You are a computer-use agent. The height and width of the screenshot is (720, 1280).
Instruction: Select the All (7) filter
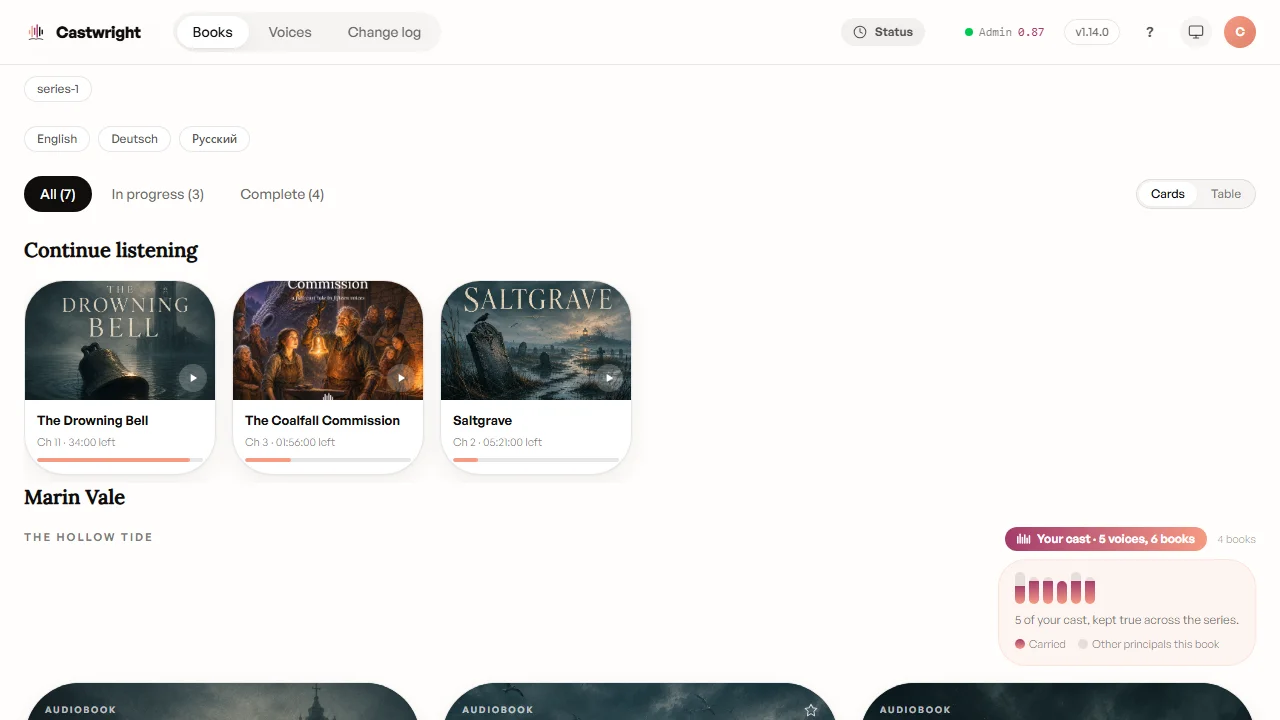58,194
